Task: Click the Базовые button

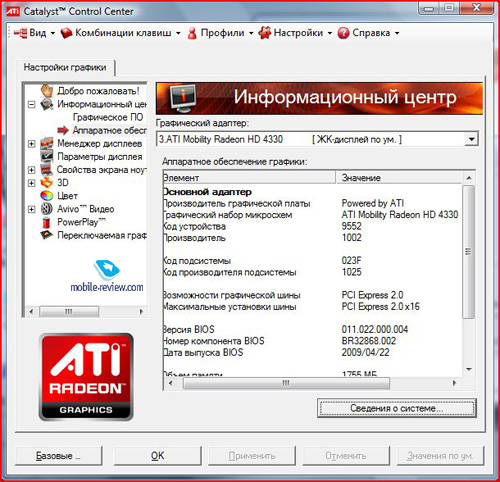Action: (x=59, y=456)
